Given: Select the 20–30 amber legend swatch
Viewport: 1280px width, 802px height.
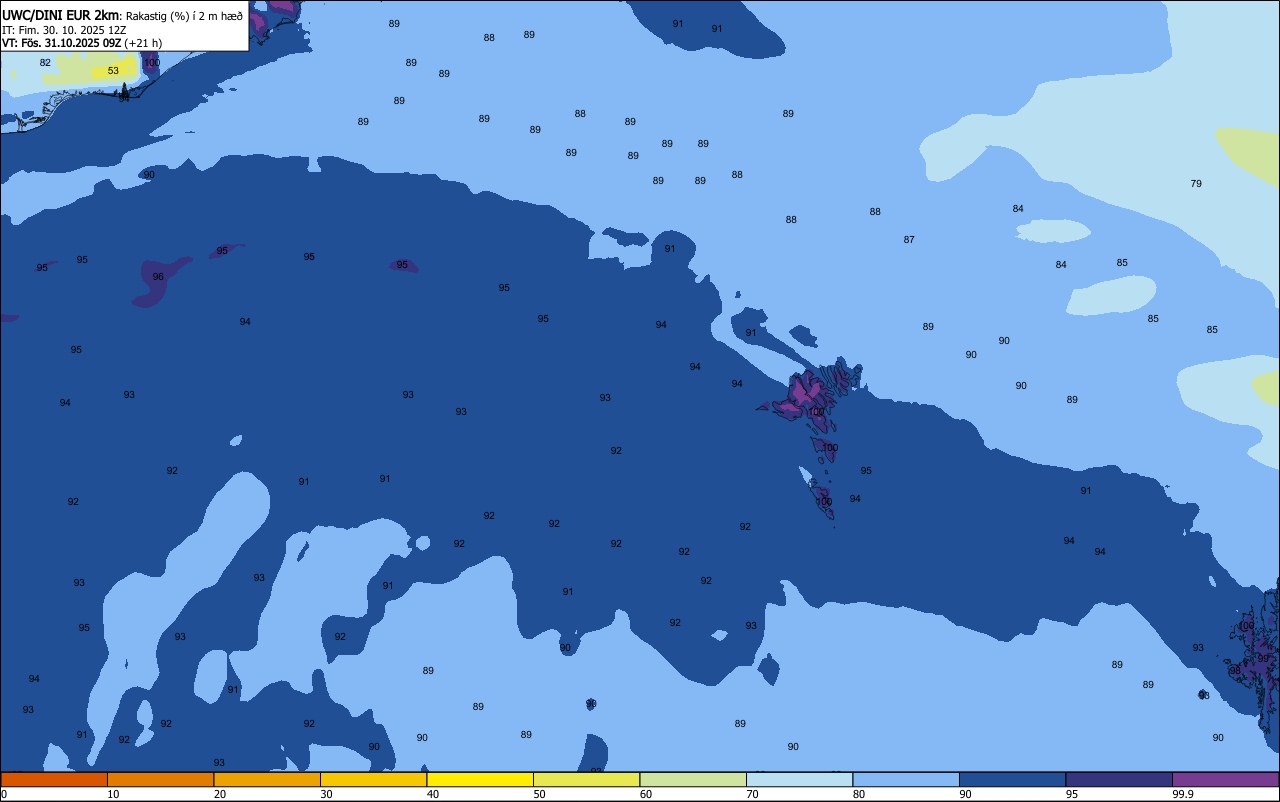Looking at the screenshot, I should 267,779.
